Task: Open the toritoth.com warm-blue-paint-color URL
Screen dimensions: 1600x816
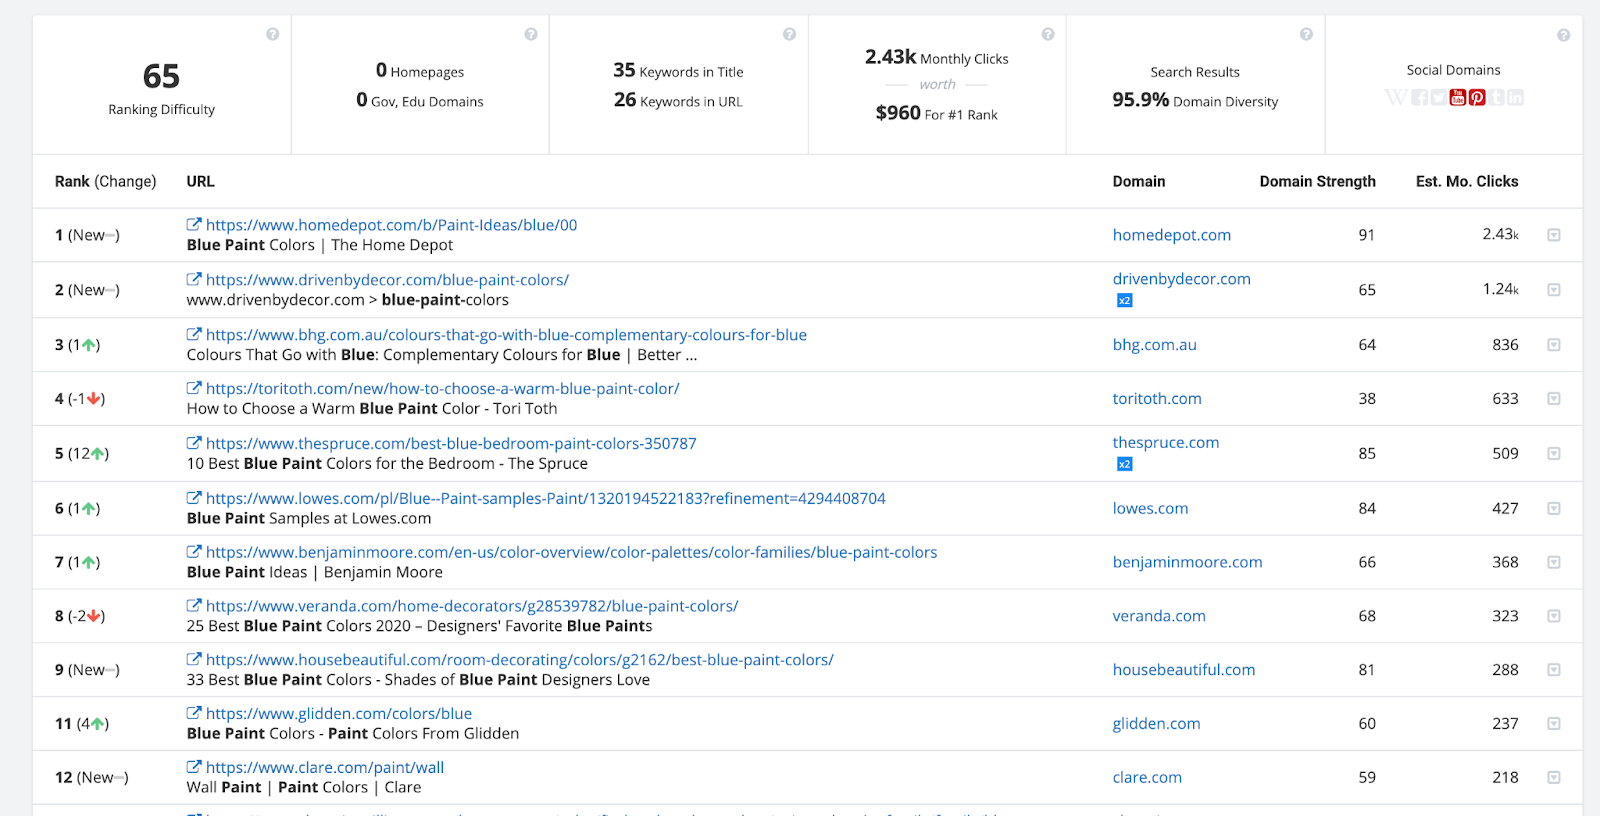Action: (443, 388)
